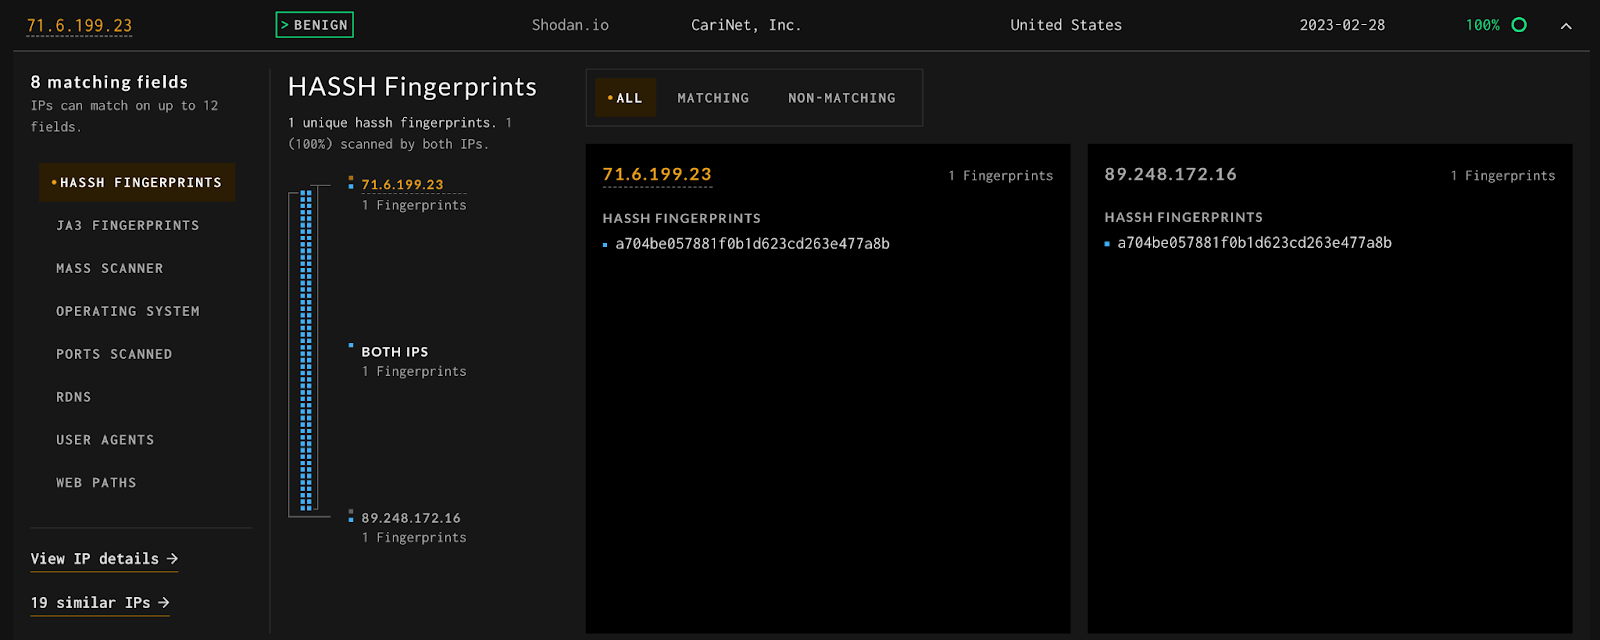
Task: Switch to the MATCHING filter tab
Action: coord(713,98)
